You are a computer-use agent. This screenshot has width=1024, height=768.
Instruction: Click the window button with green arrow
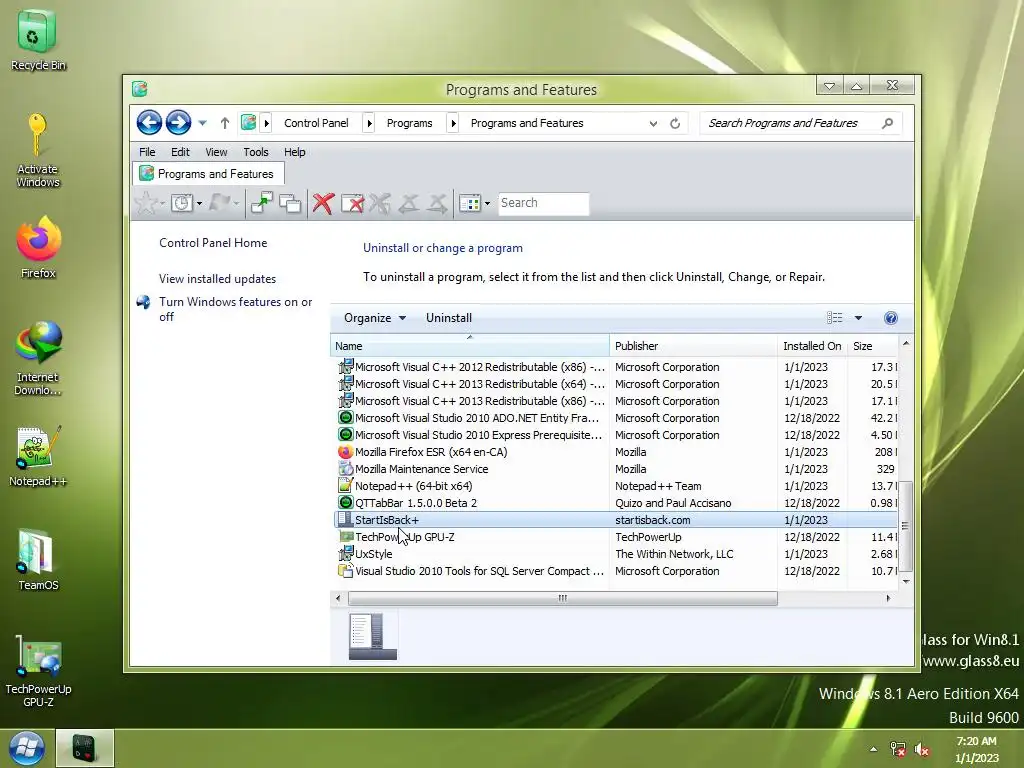[x=262, y=203]
